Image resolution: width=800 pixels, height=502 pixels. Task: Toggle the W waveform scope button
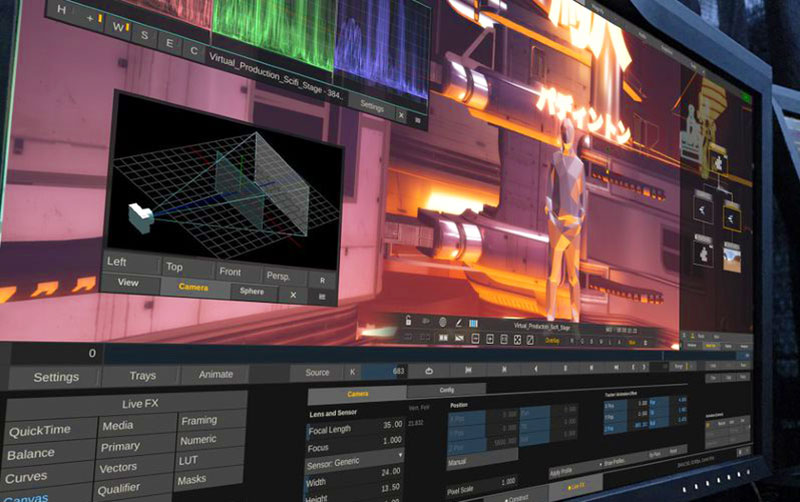tap(119, 27)
